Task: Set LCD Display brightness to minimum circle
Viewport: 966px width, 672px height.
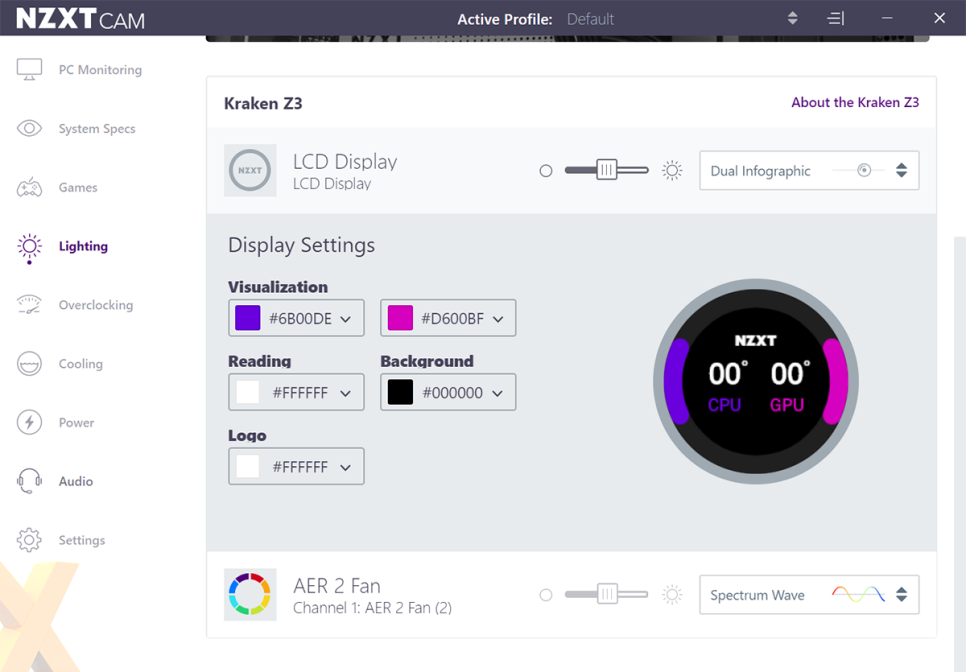Action: tap(546, 171)
